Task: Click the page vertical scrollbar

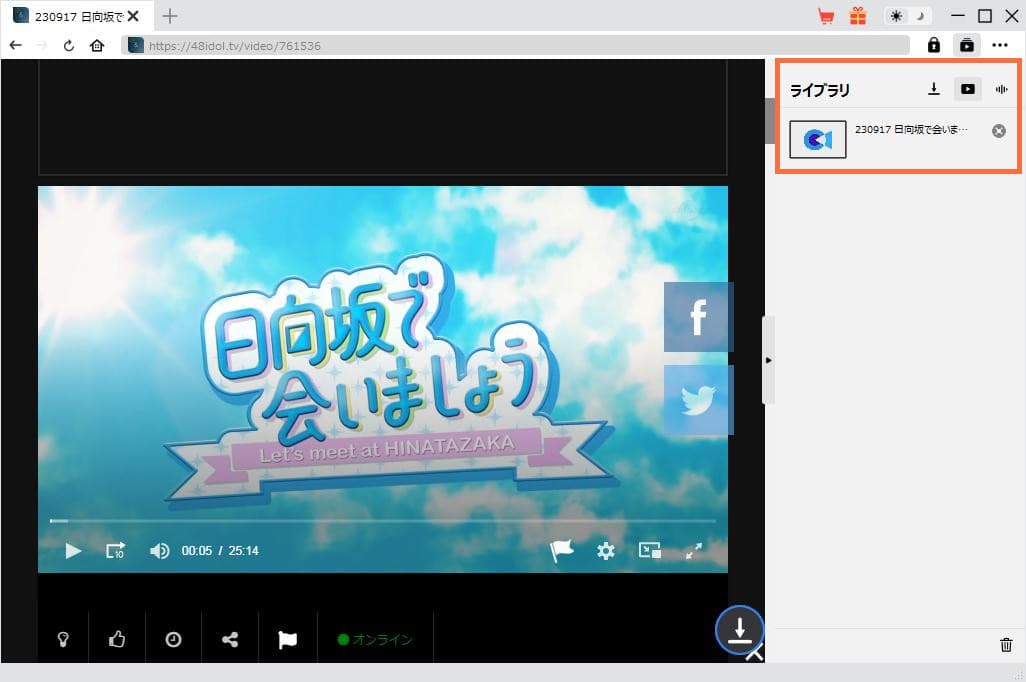Action: point(770,121)
